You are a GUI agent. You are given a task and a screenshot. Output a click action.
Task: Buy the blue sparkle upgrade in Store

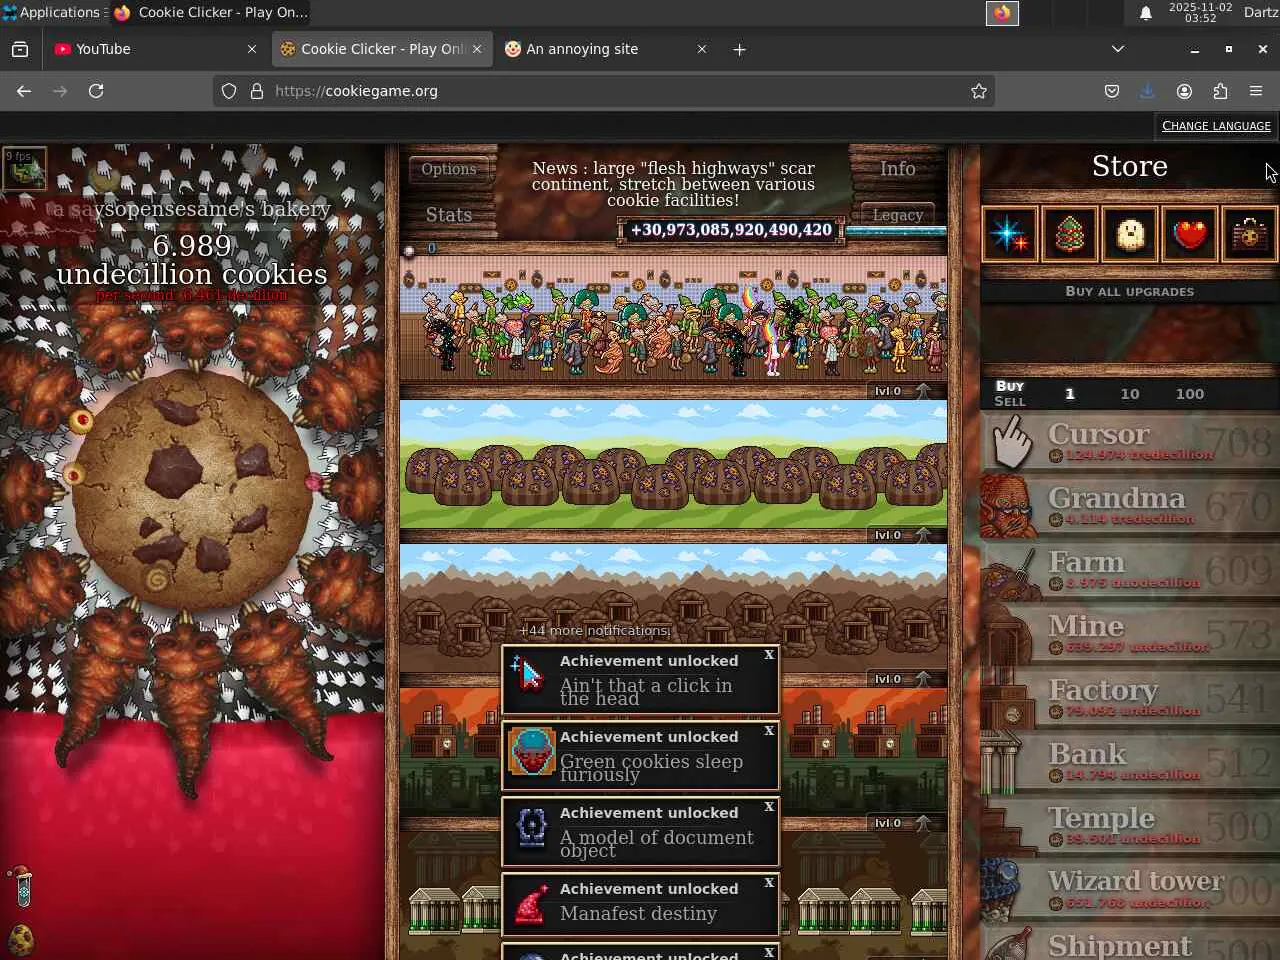coord(1010,234)
